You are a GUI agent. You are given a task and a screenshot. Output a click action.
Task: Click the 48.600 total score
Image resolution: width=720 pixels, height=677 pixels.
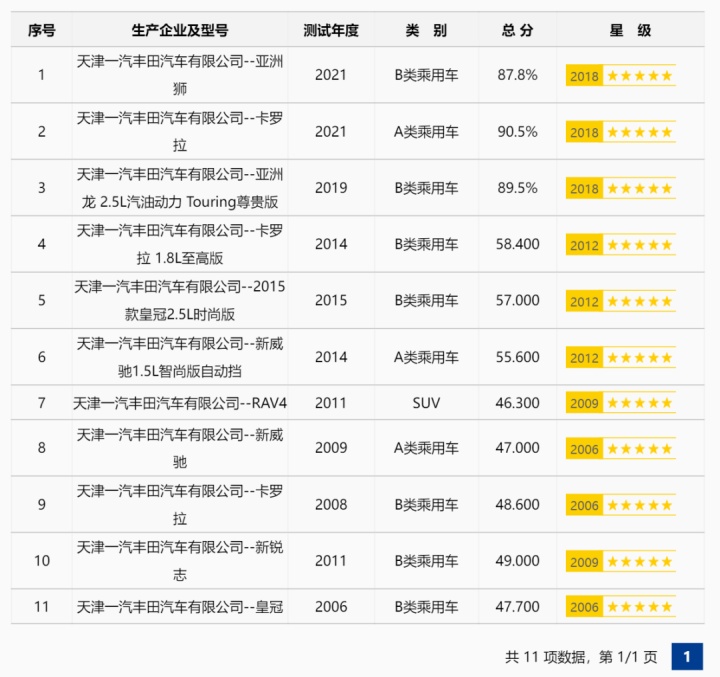[x=517, y=504]
